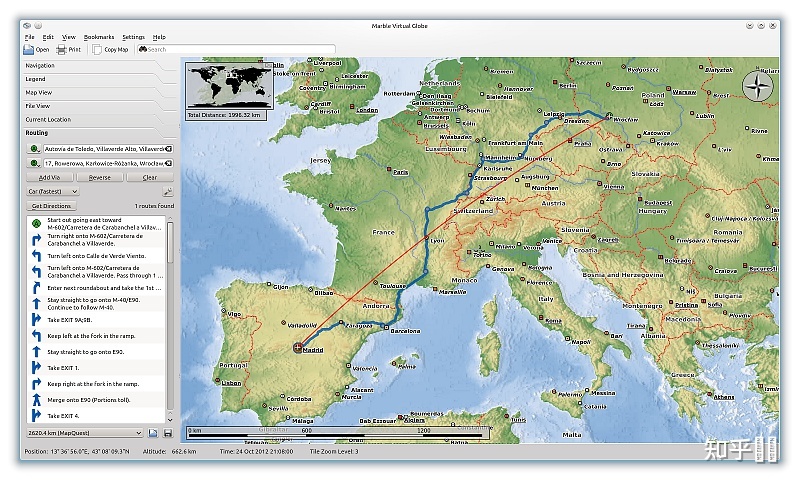Click the '1 routes found' text
Screen dimensions: 800x480
pos(154,206)
